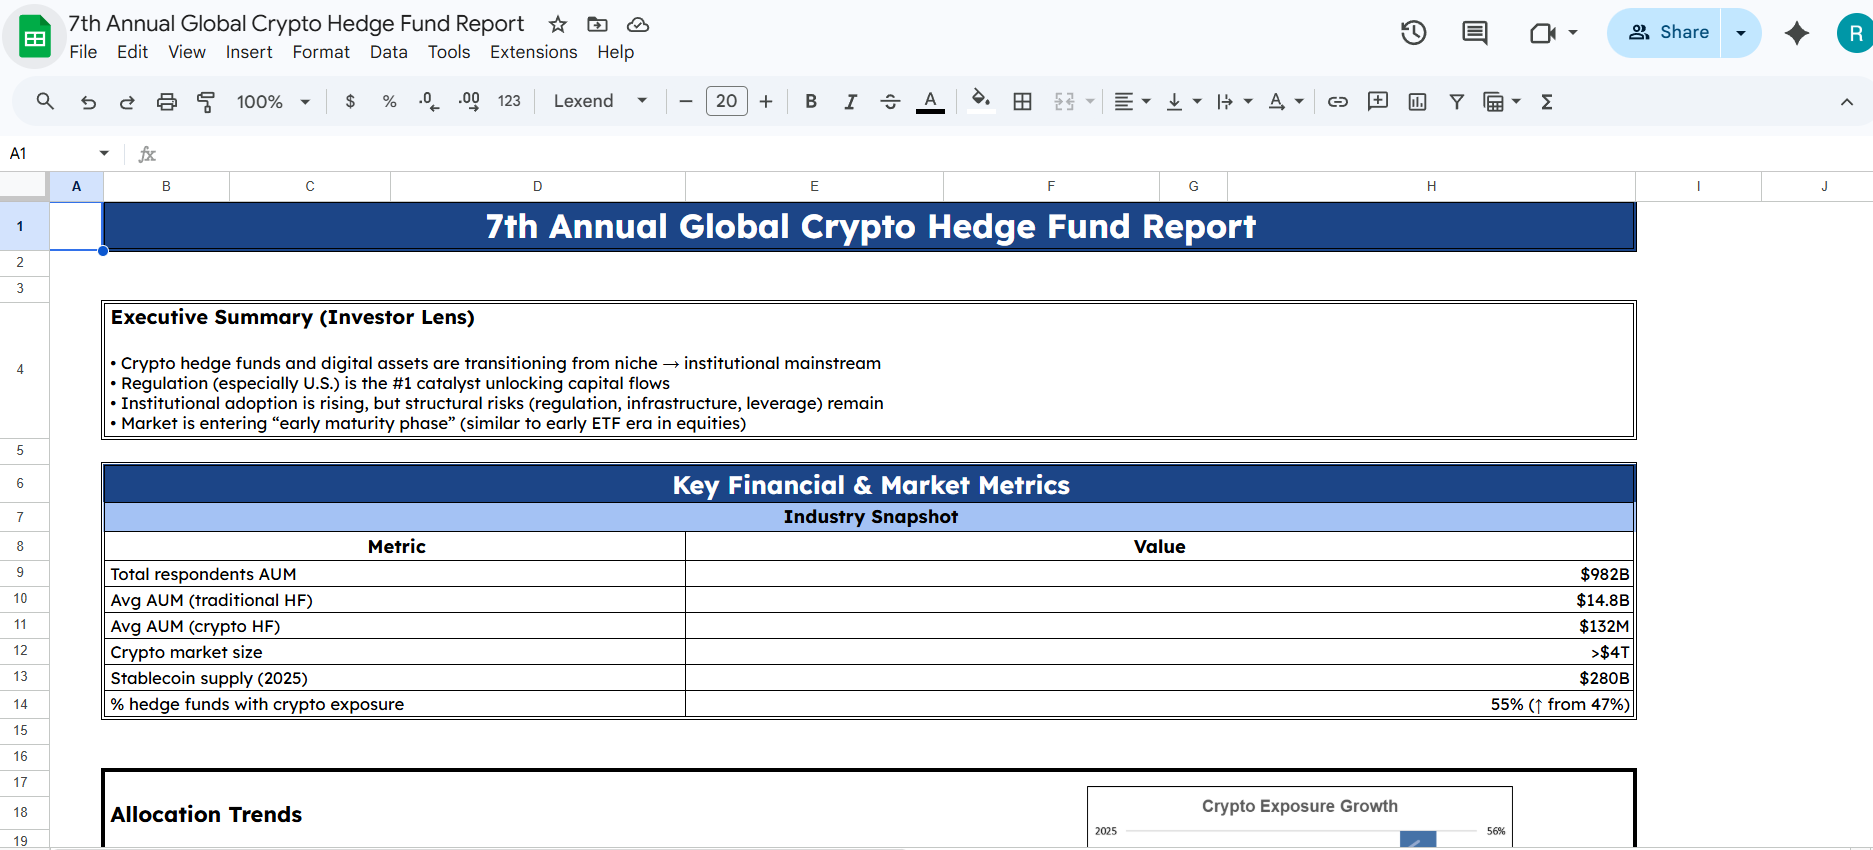Toggle bold formatting
Image resolution: width=1873 pixels, height=850 pixels.
tap(811, 101)
